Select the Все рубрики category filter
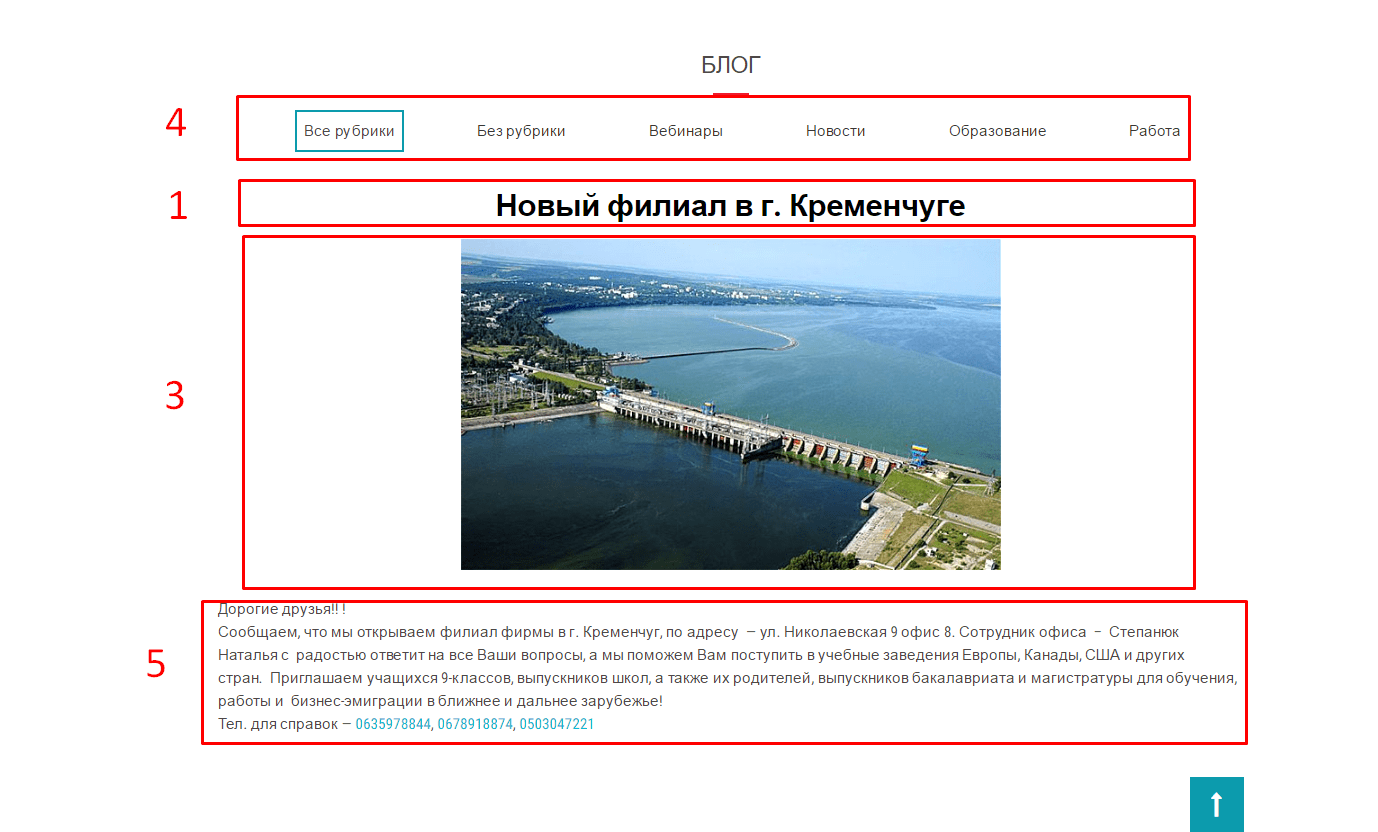Viewport: 1378px width, 832px height. tap(349, 131)
